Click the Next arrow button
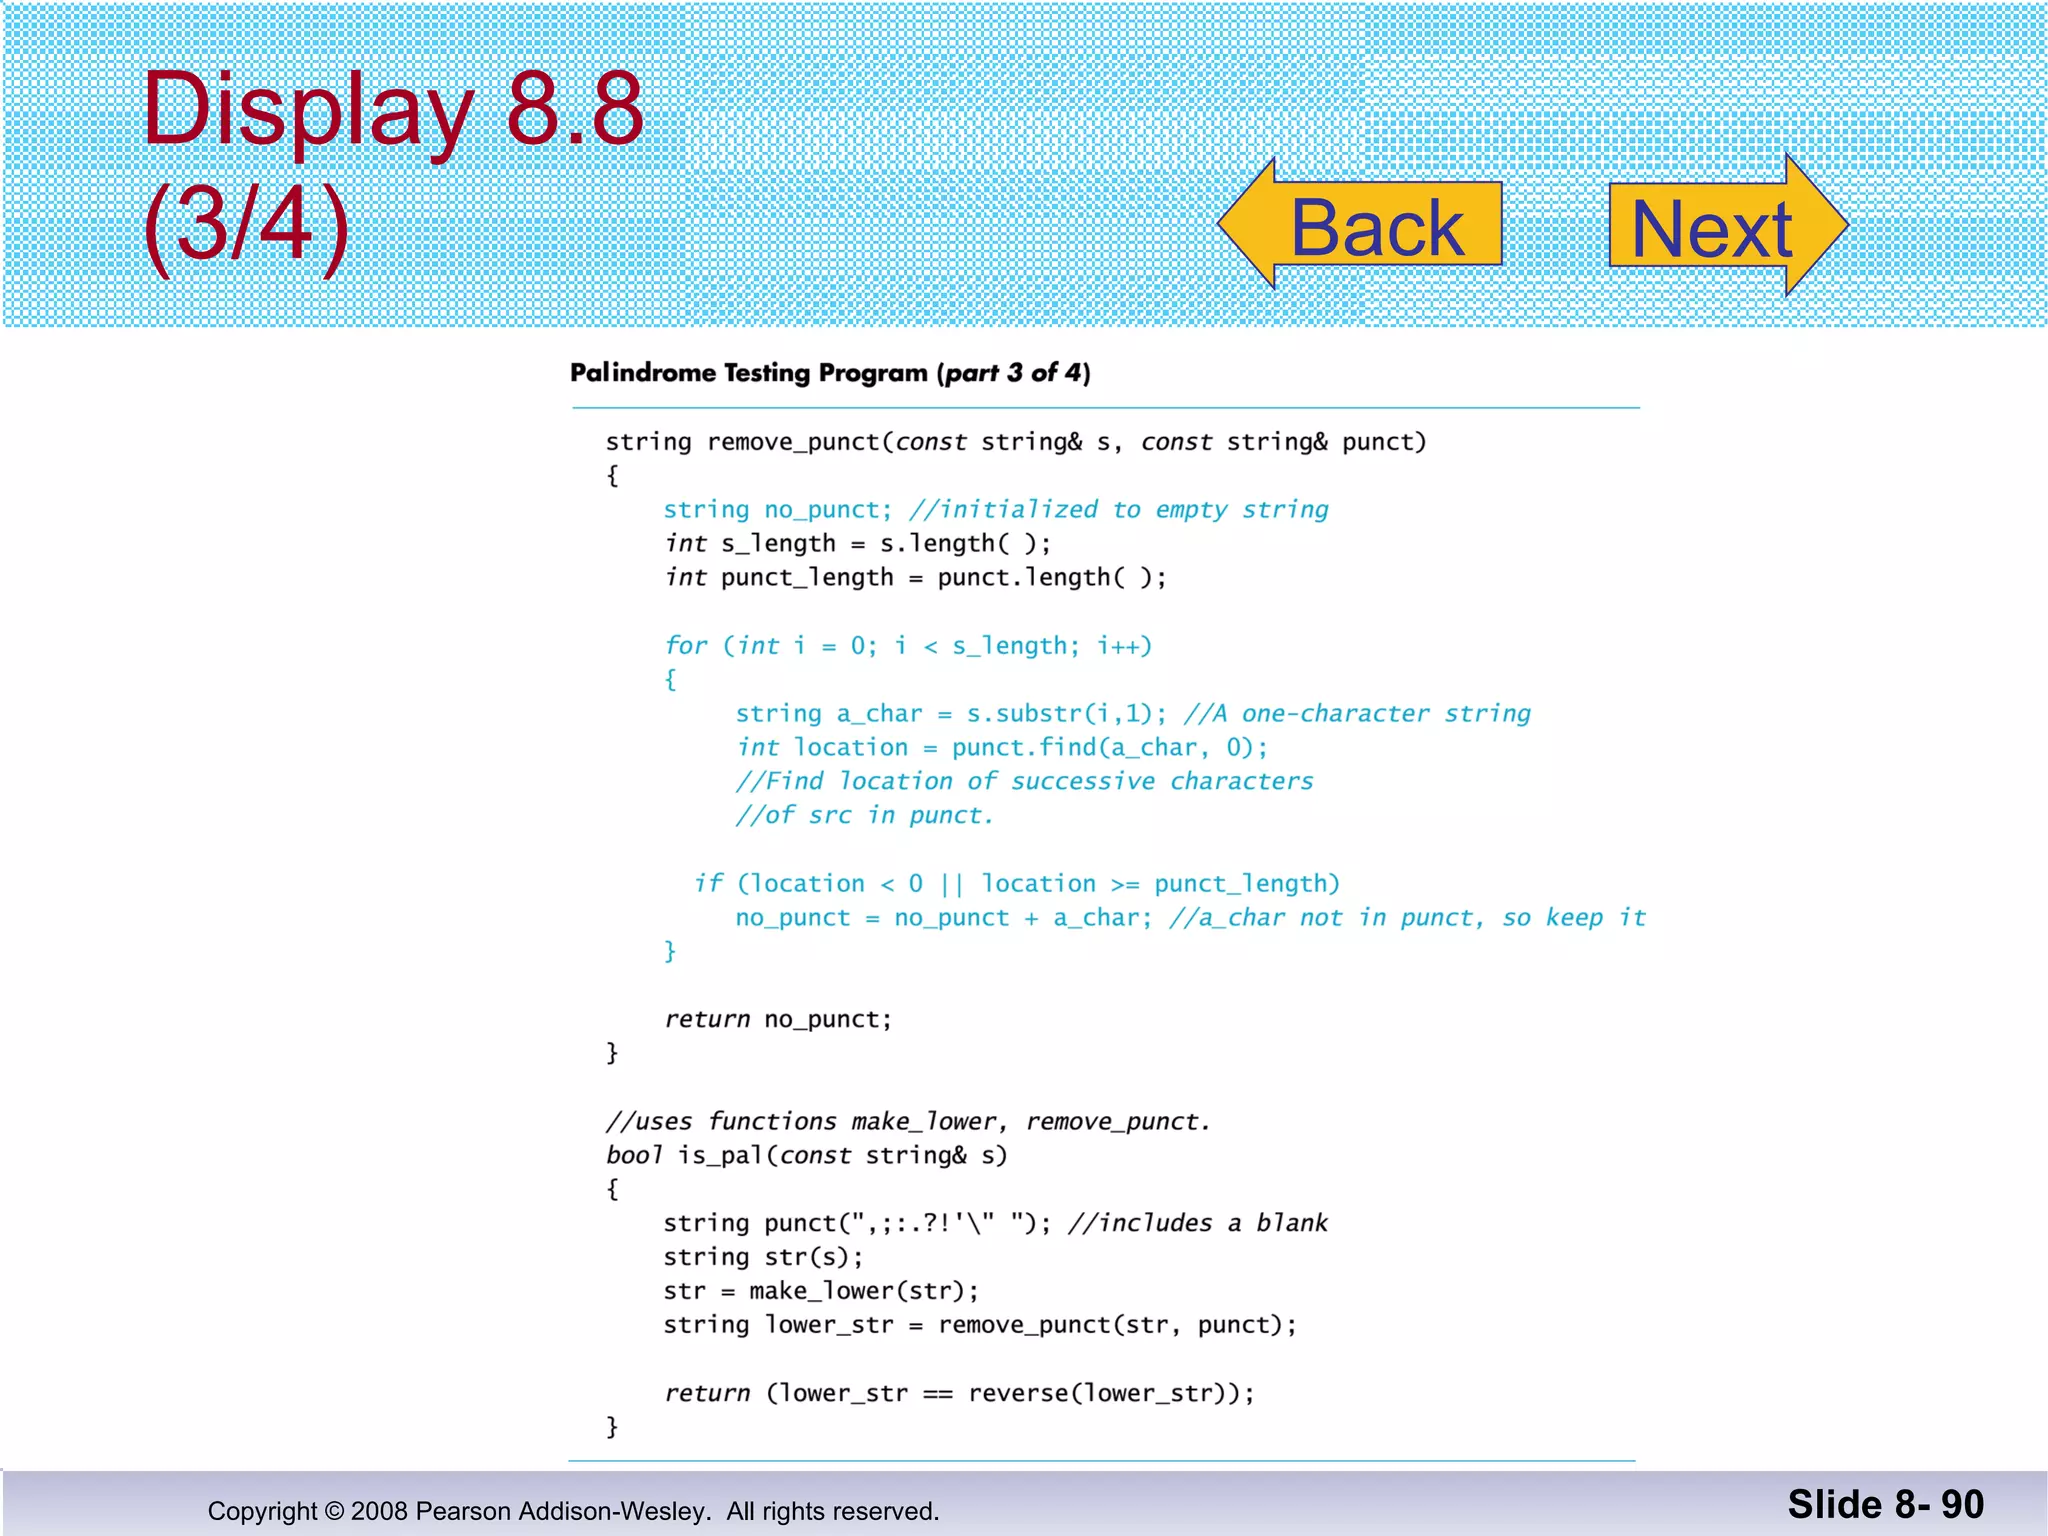This screenshot has height=1536, width=2048. click(1728, 225)
